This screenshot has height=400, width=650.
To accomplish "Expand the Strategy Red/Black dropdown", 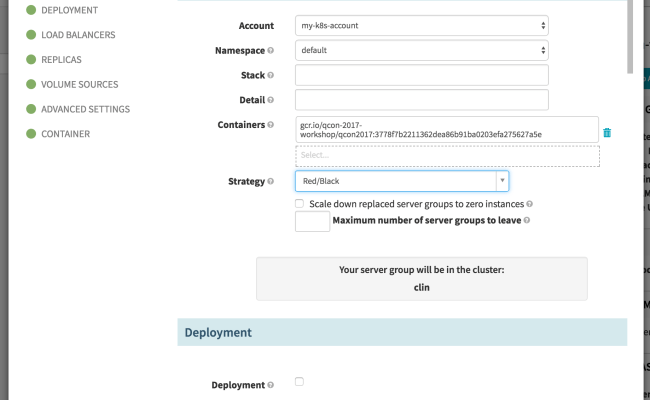I will pyautogui.click(x=402, y=181).
